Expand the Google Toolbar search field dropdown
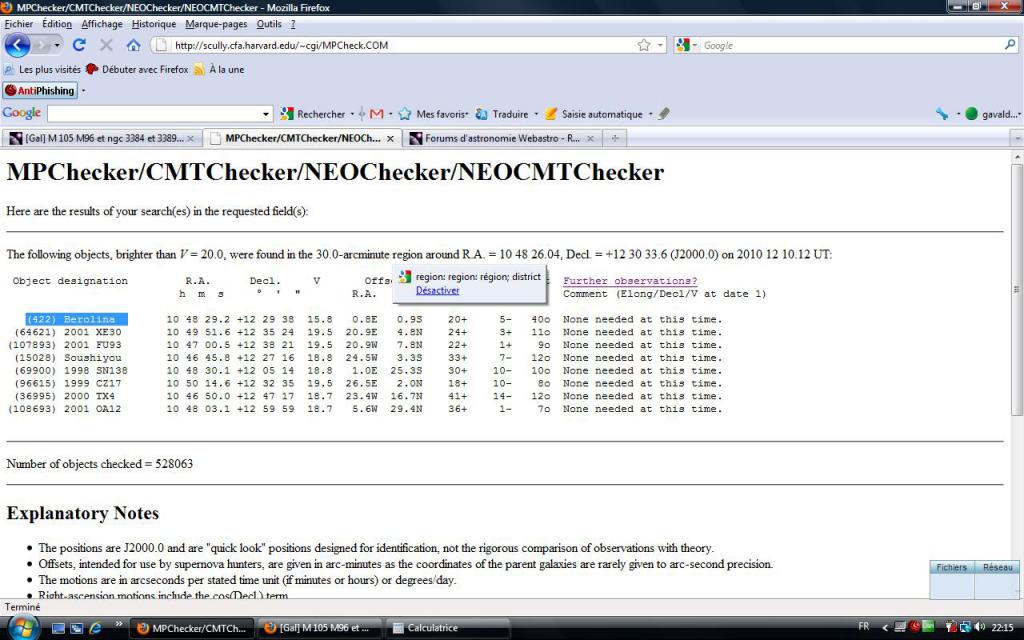The image size is (1024, 640). (266, 114)
